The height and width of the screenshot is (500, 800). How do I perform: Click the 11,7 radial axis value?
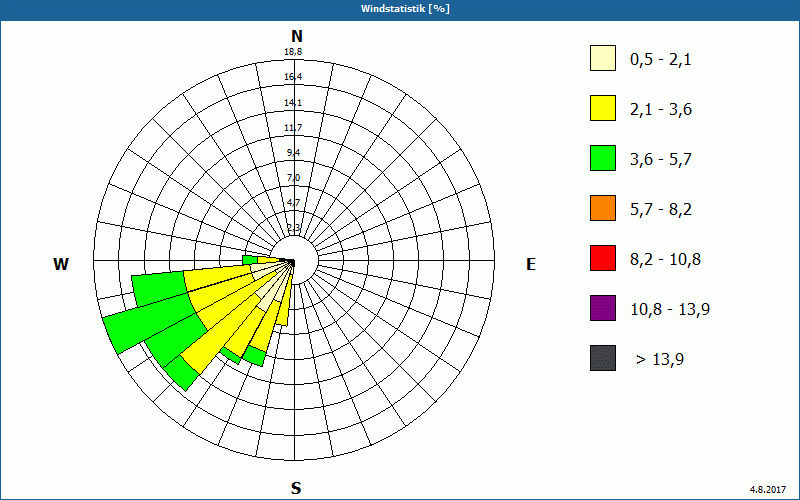click(x=293, y=128)
